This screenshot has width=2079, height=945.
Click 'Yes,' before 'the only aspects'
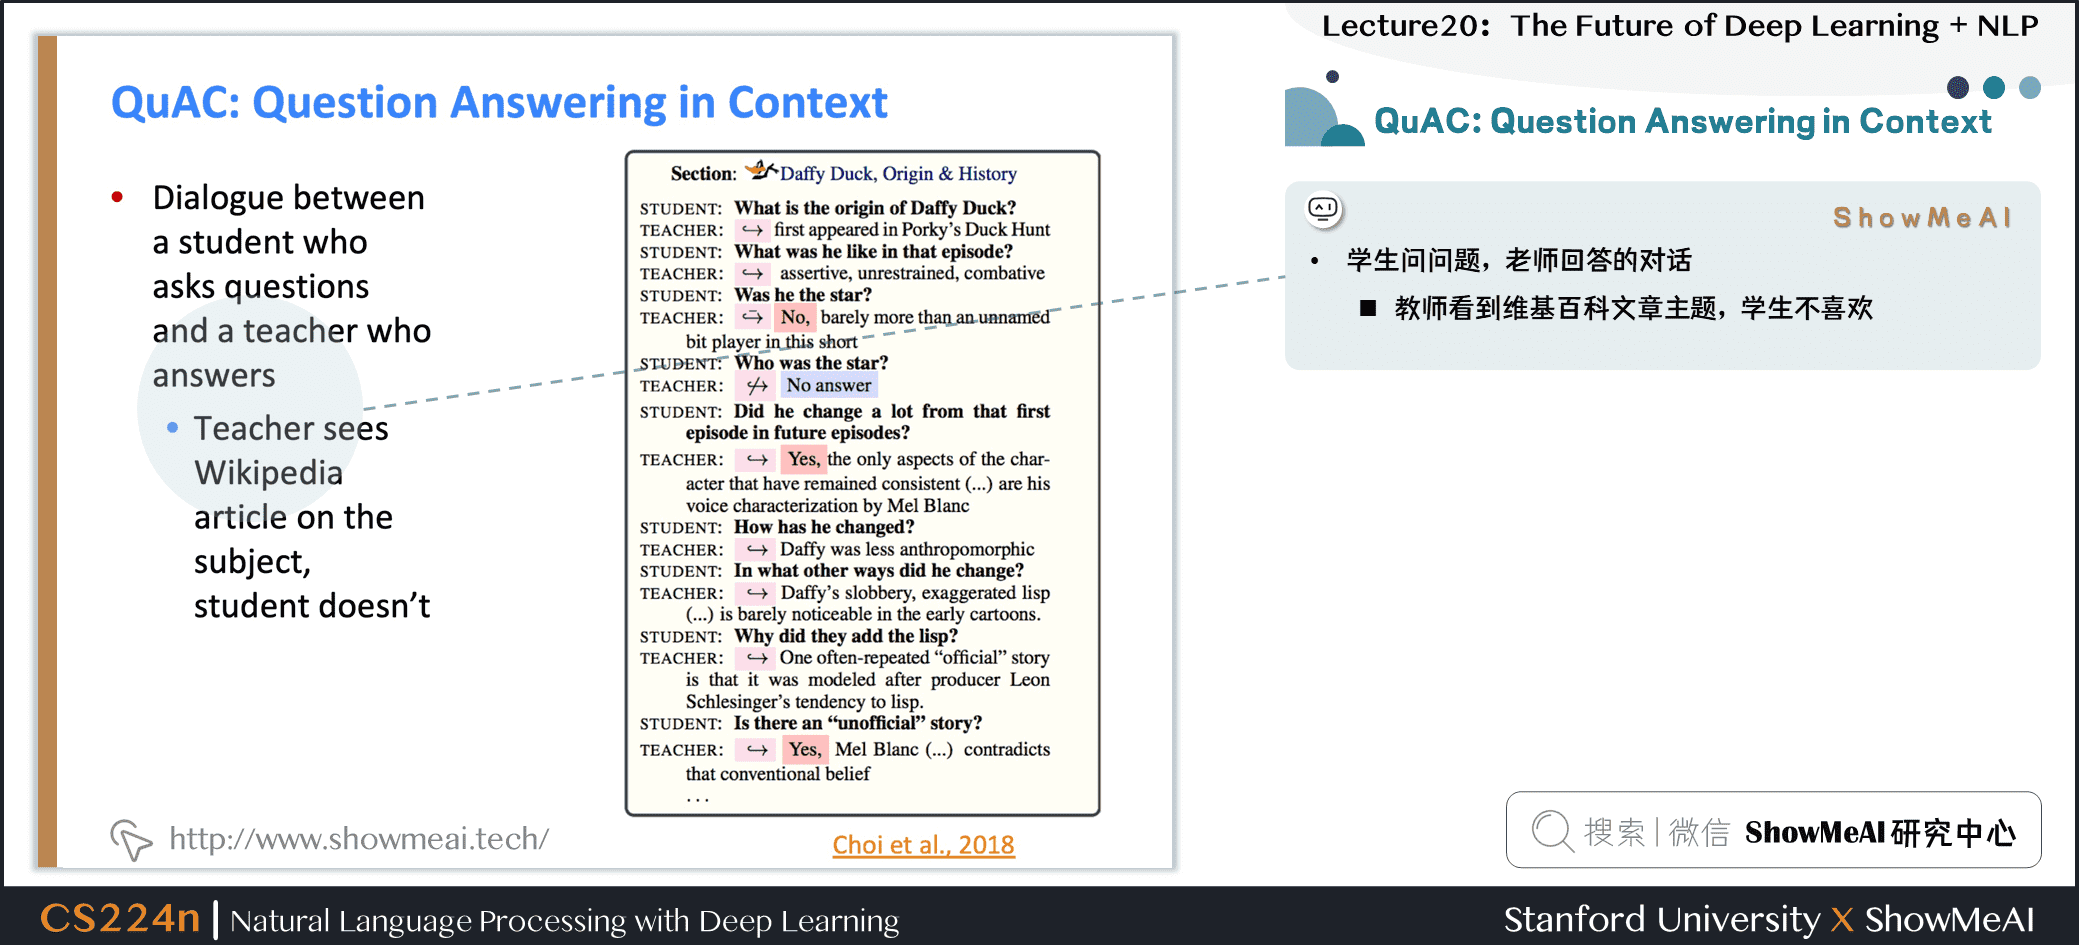[802, 460]
